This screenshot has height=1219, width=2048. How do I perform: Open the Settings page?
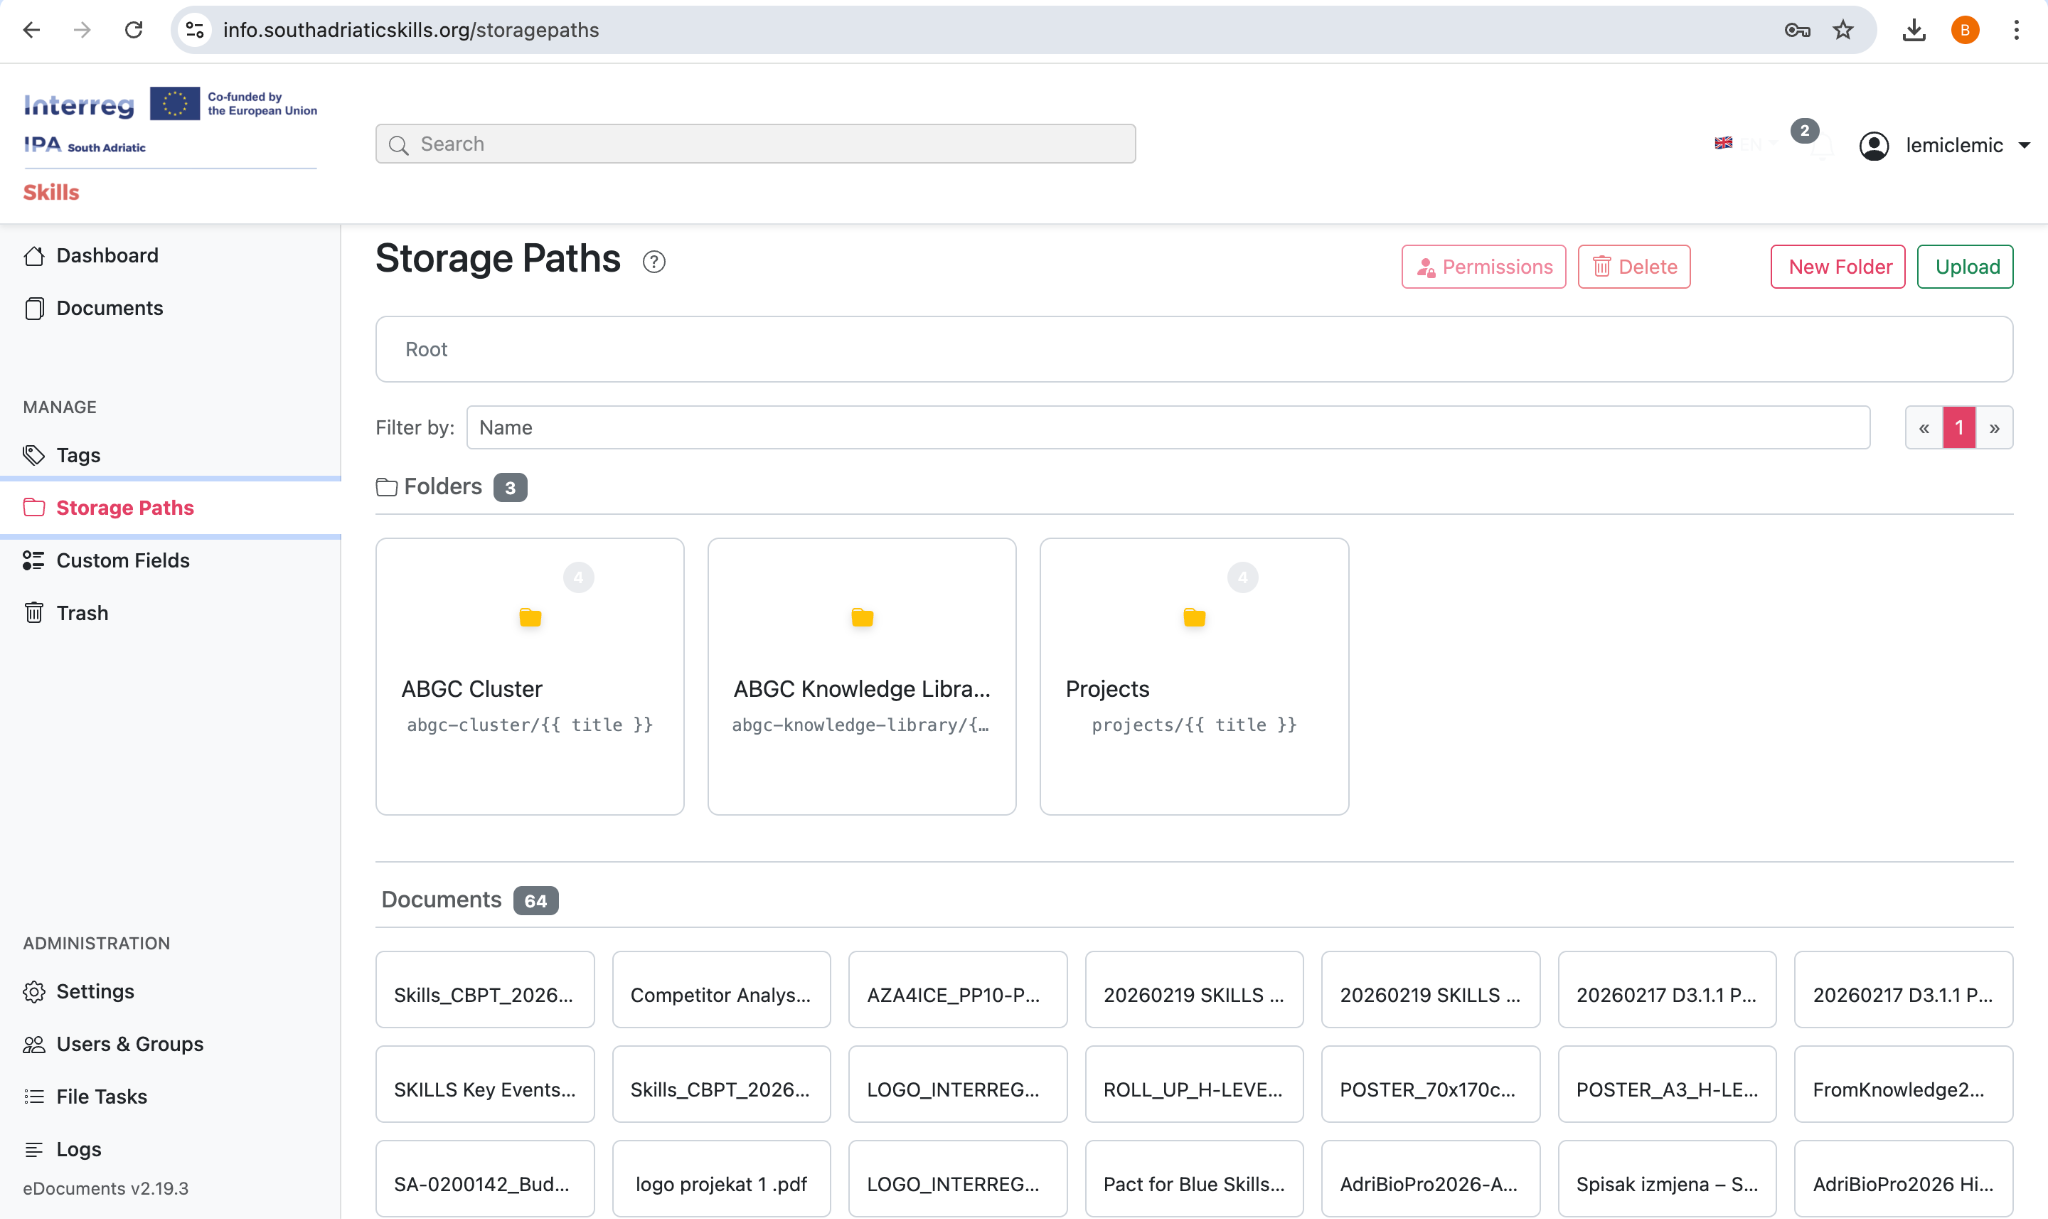pos(94,991)
